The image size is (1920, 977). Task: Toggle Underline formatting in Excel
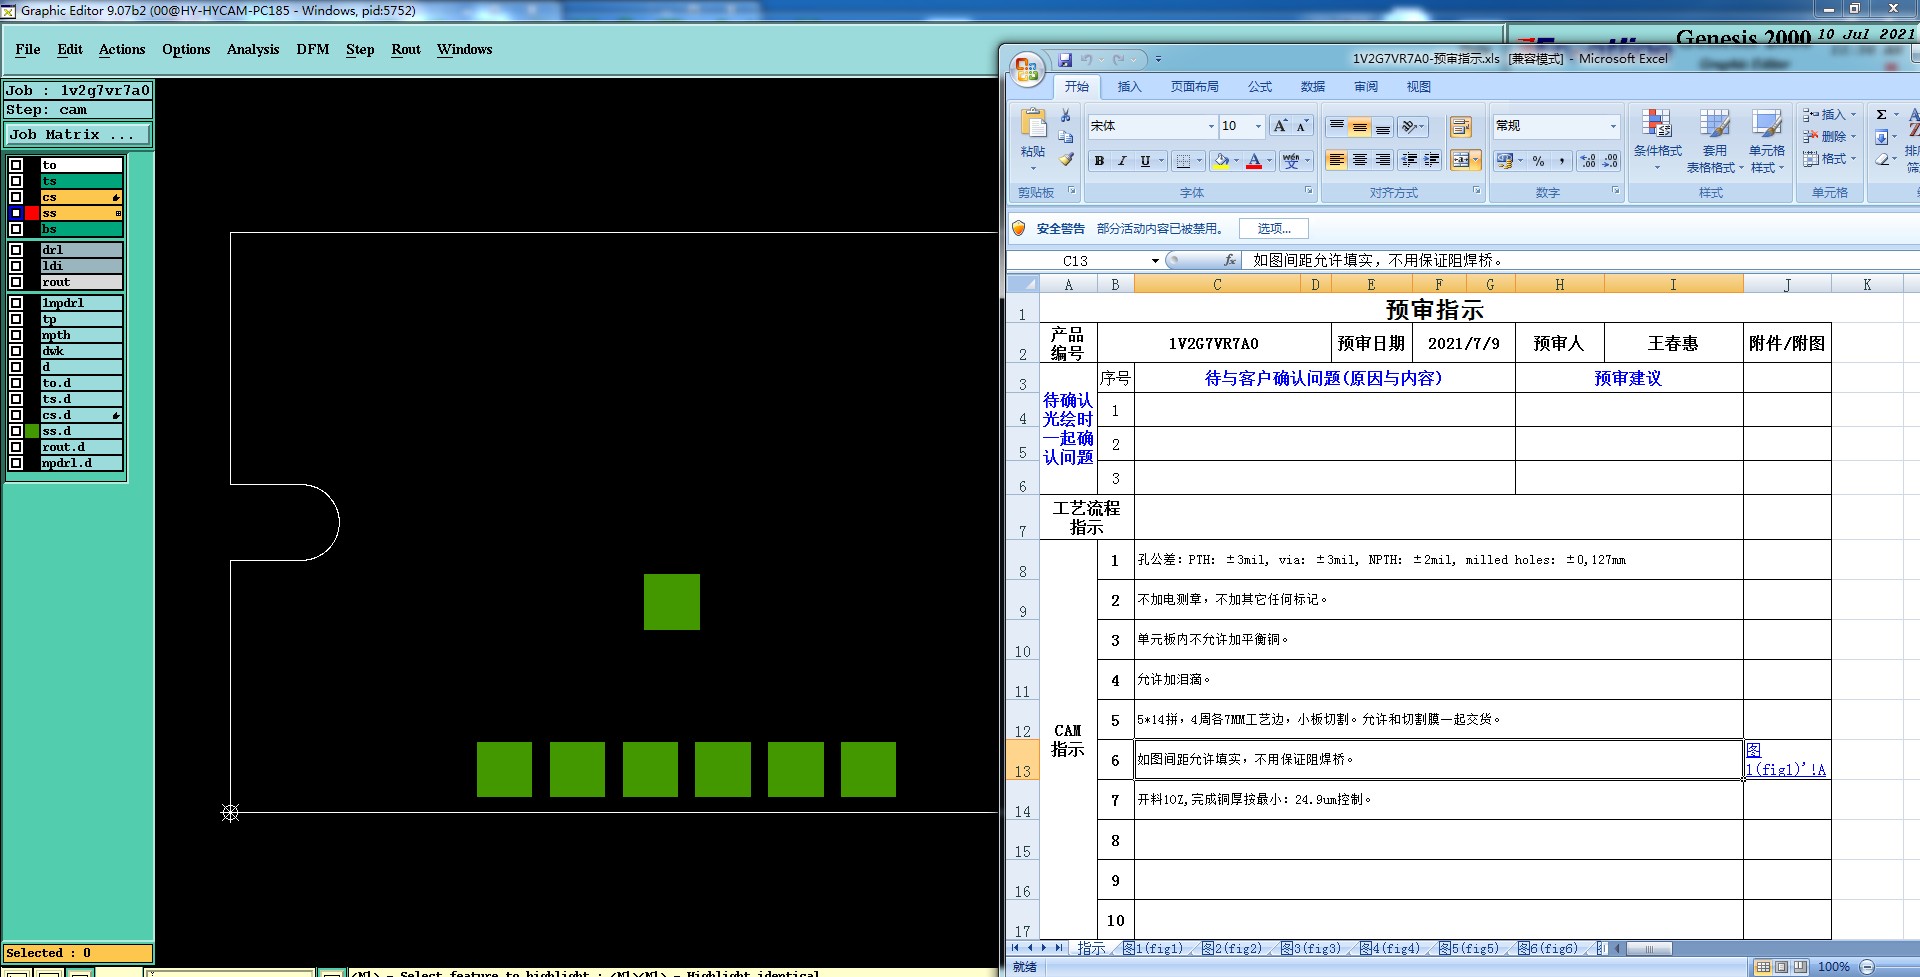point(1145,161)
